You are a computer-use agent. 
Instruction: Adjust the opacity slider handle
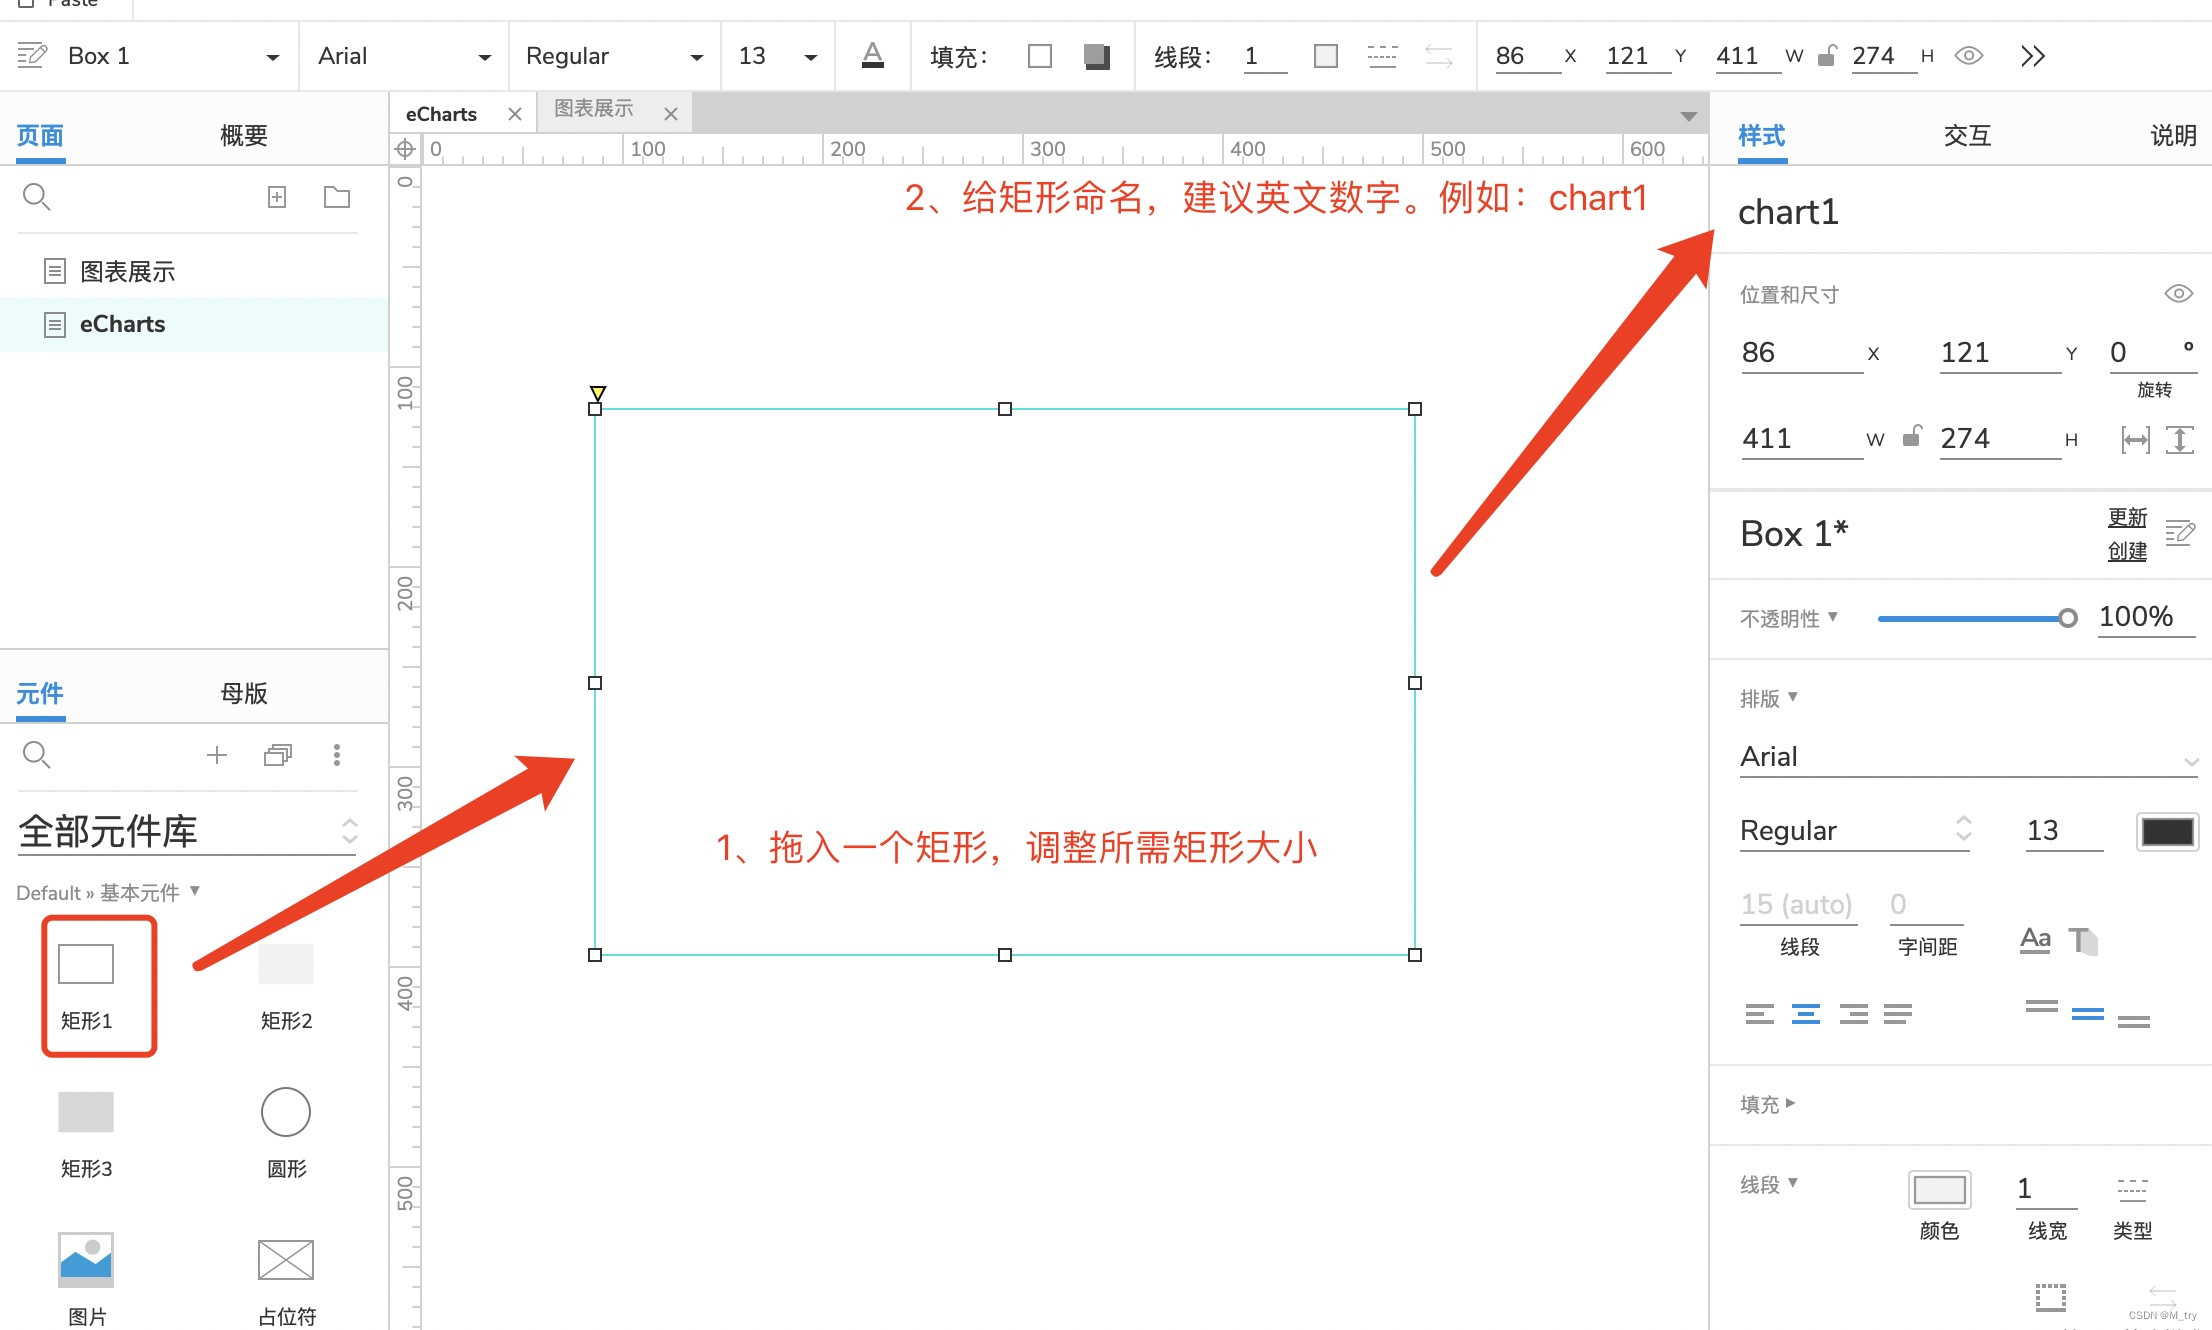[2068, 618]
